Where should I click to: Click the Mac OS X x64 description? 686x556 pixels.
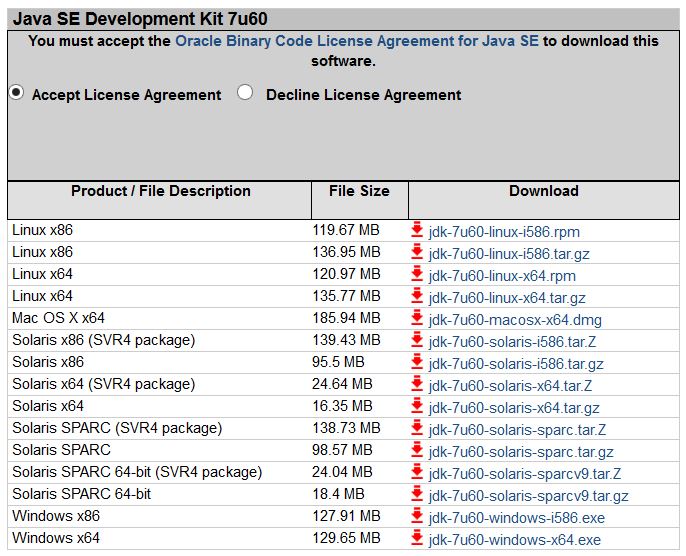pos(58,318)
